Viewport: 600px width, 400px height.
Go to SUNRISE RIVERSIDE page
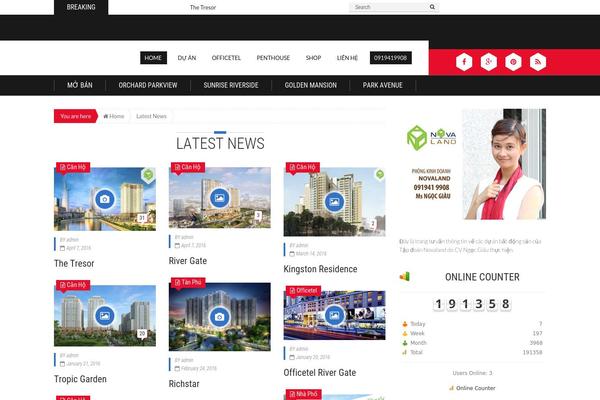click(231, 85)
